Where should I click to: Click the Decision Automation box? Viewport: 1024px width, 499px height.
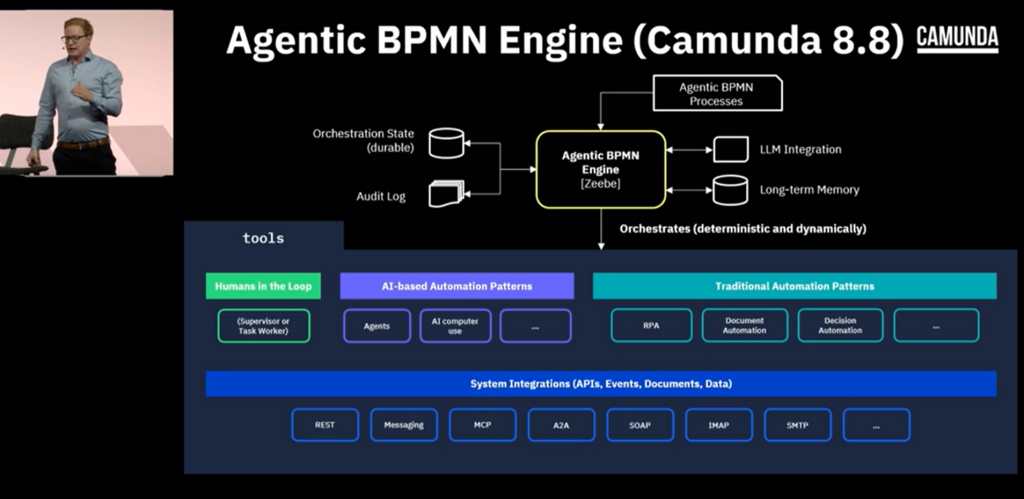[x=840, y=326]
